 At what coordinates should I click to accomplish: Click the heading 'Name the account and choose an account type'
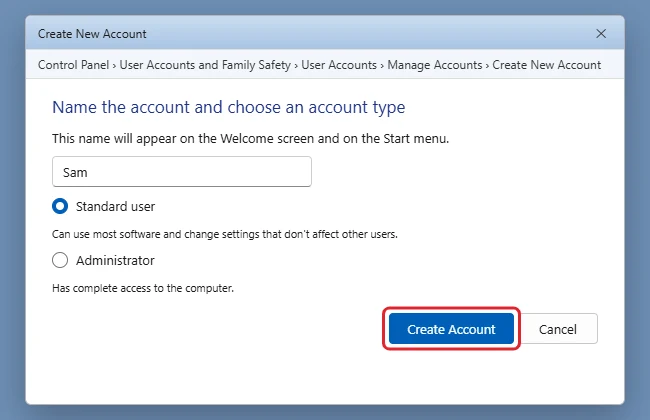coord(228,107)
